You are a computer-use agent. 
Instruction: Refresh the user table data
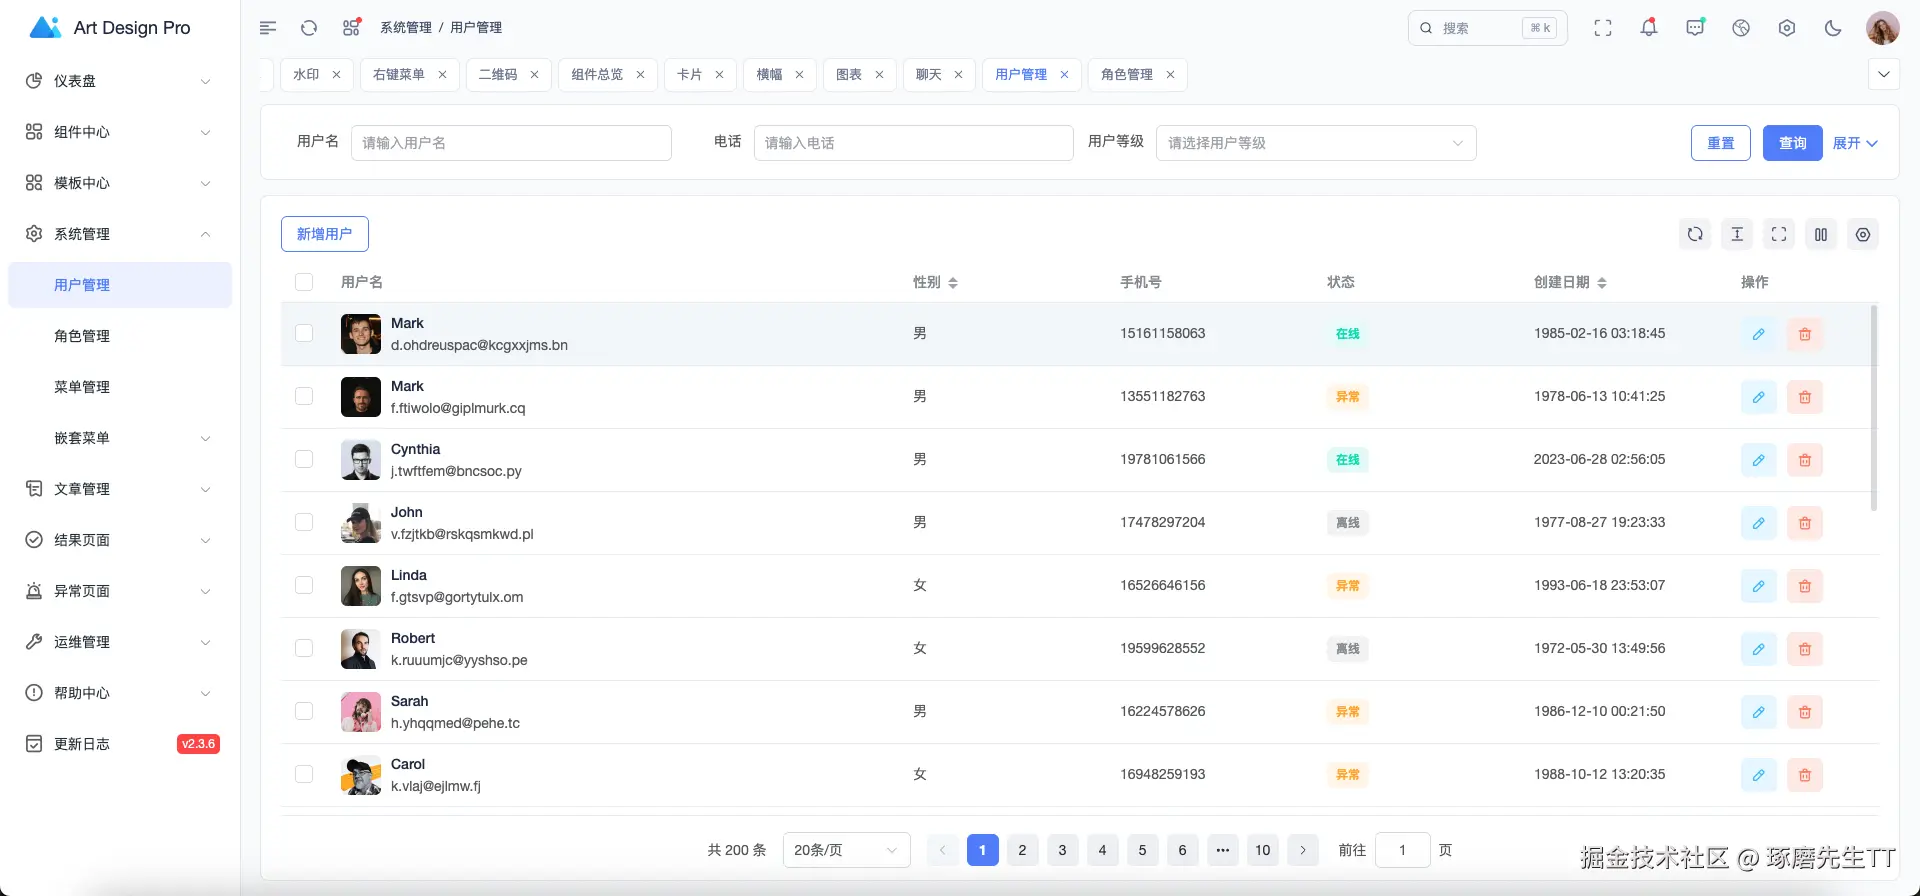point(1694,234)
